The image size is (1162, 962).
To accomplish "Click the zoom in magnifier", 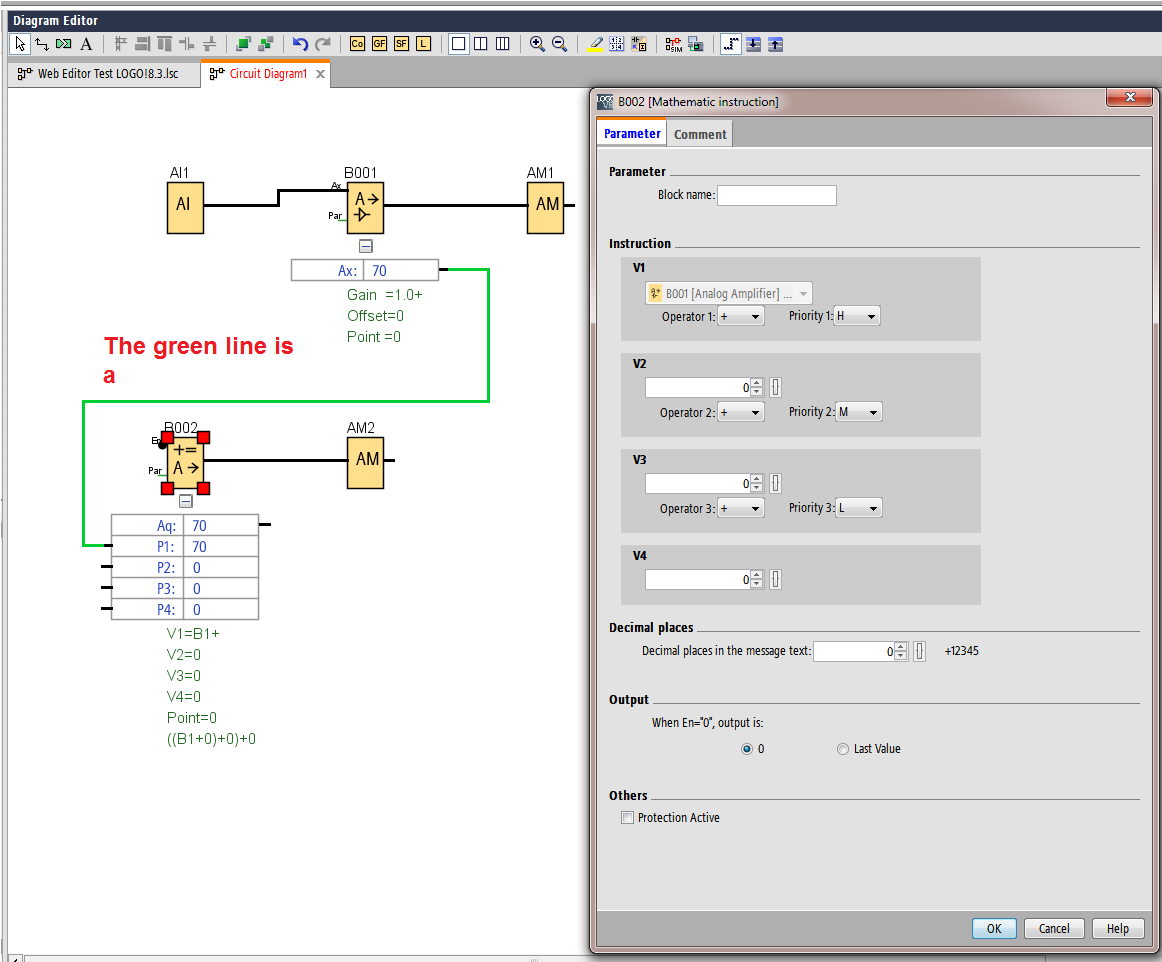I will (537, 44).
